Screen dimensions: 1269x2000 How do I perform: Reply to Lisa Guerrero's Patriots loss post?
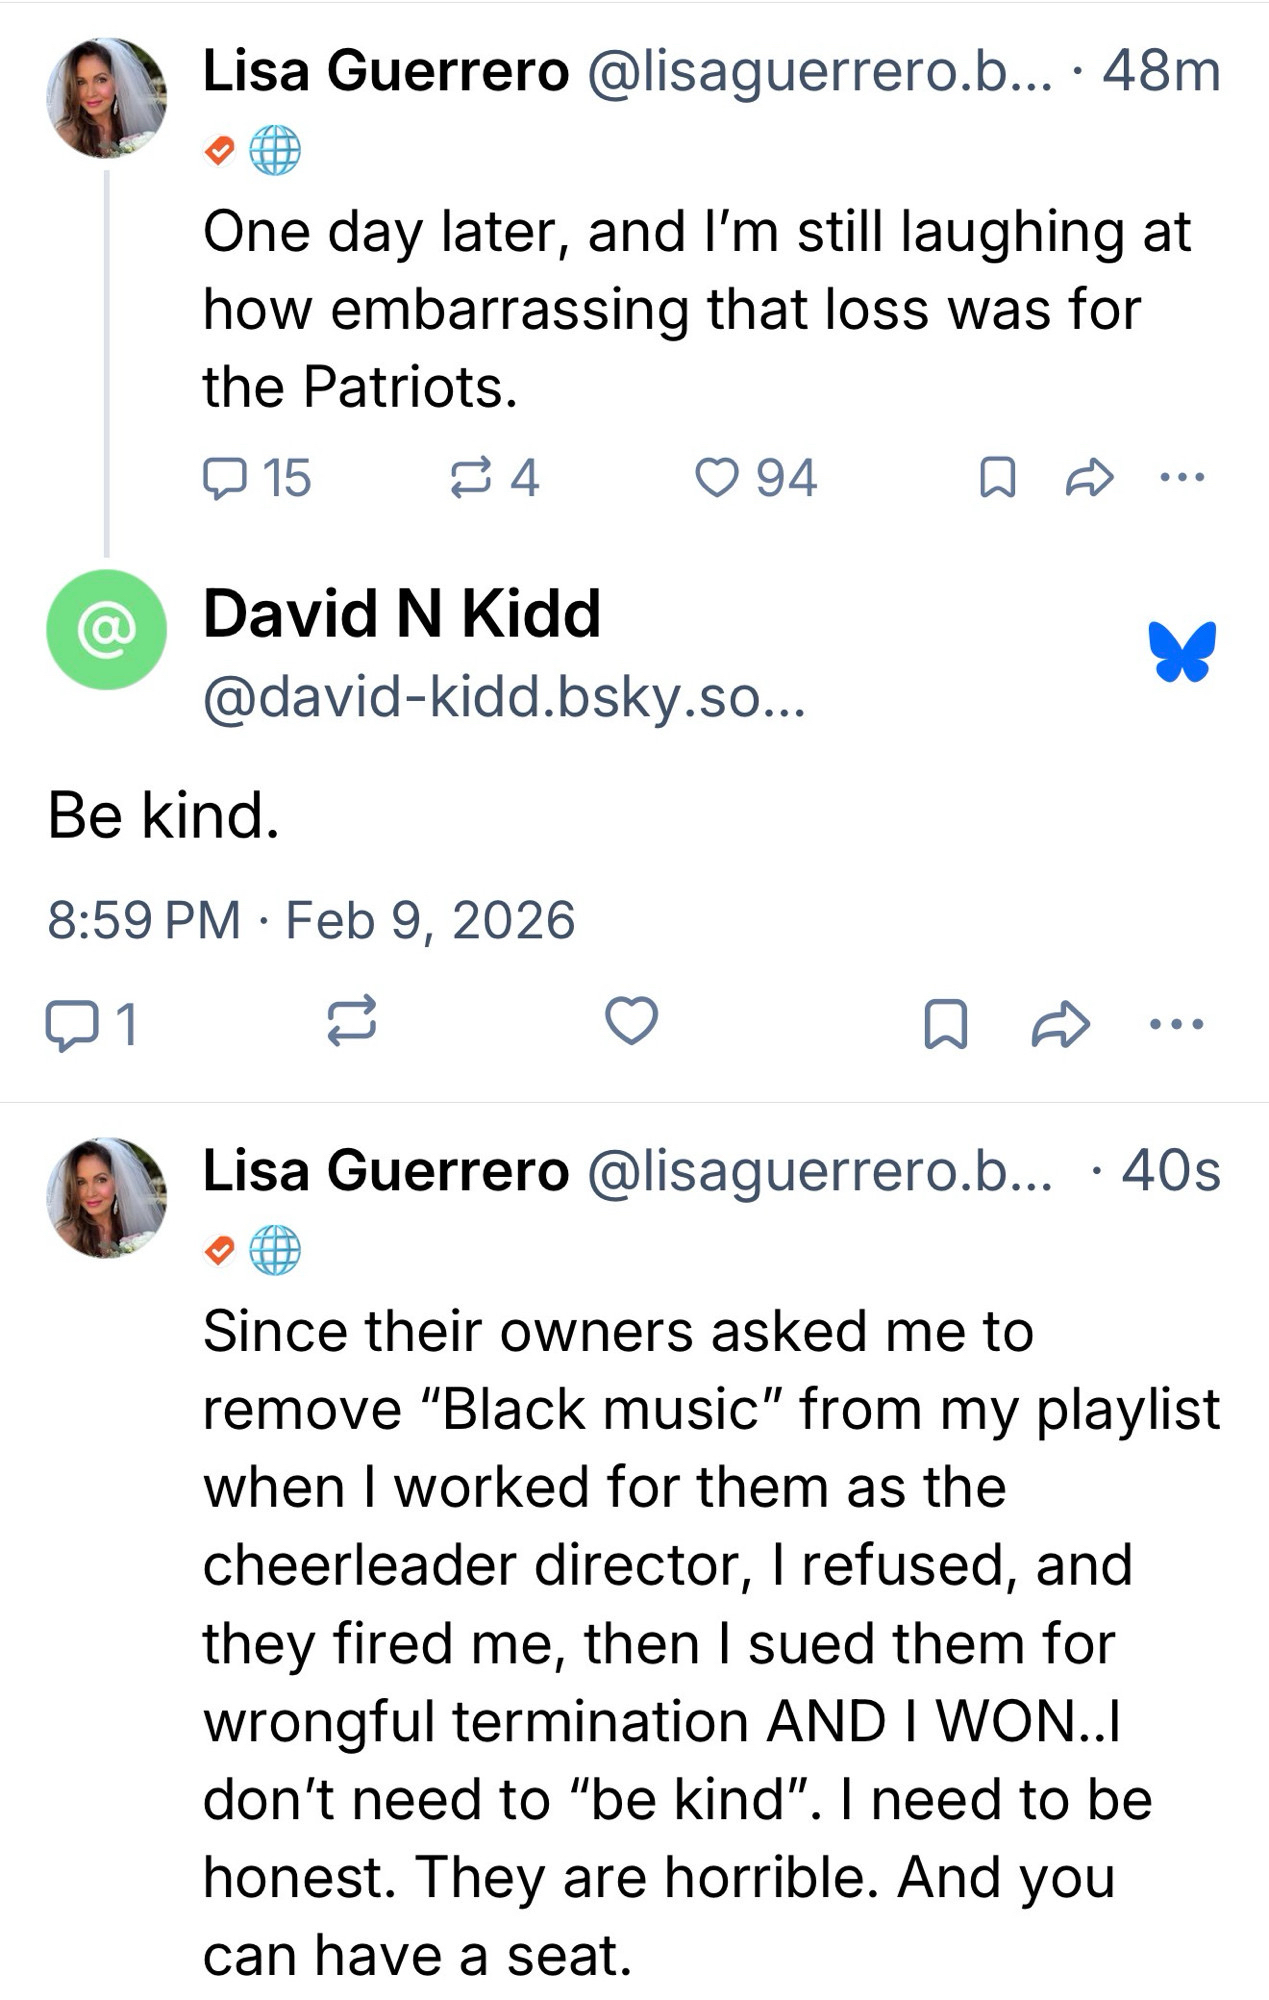pyautogui.click(x=225, y=478)
